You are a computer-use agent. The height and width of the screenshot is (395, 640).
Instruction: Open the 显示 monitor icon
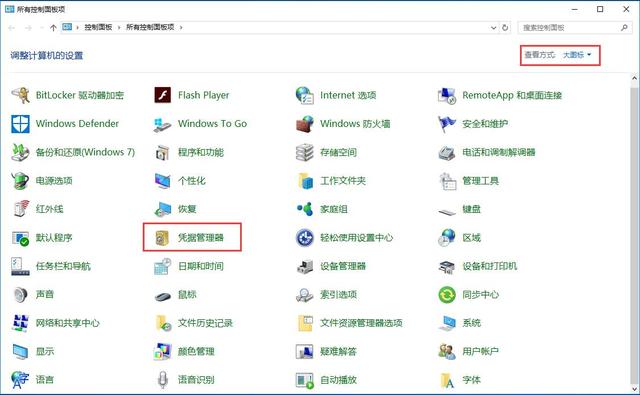click(20, 352)
